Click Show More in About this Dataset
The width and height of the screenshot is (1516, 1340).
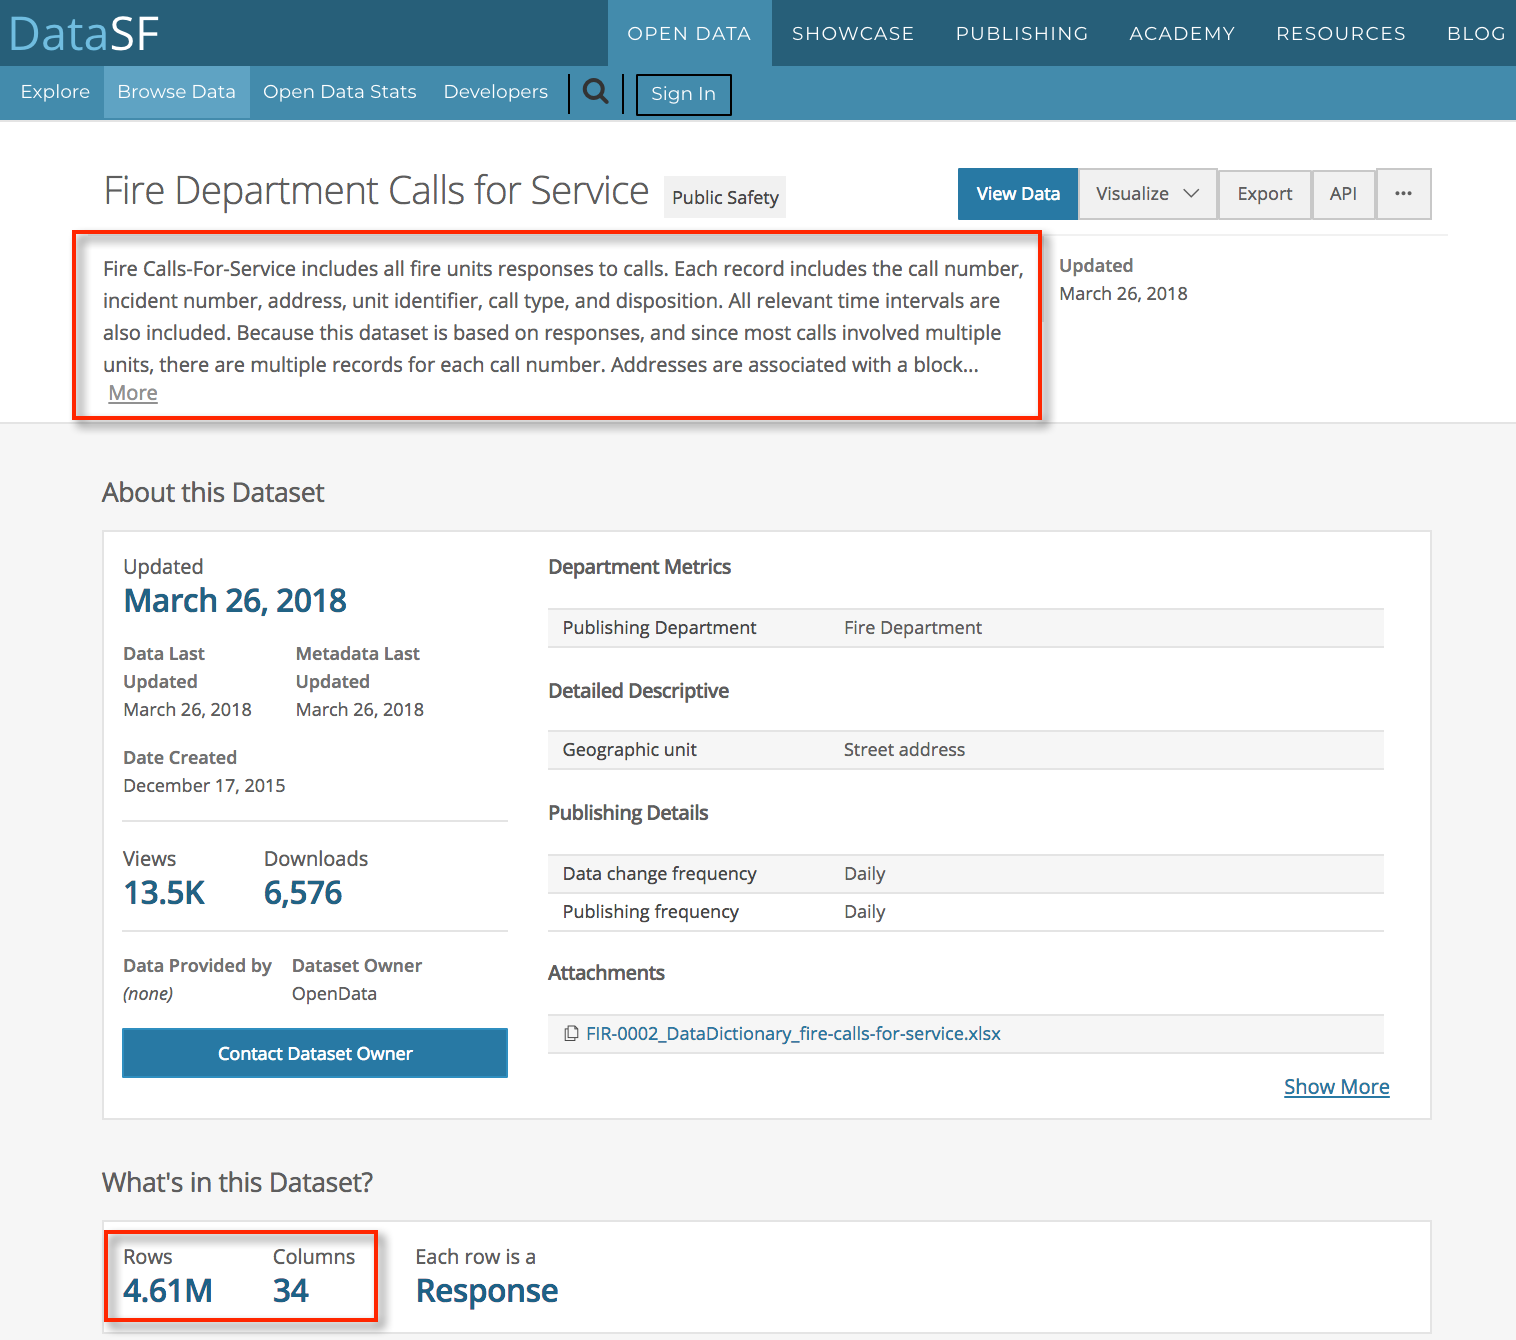pyautogui.click(x=1336, y=1087)
